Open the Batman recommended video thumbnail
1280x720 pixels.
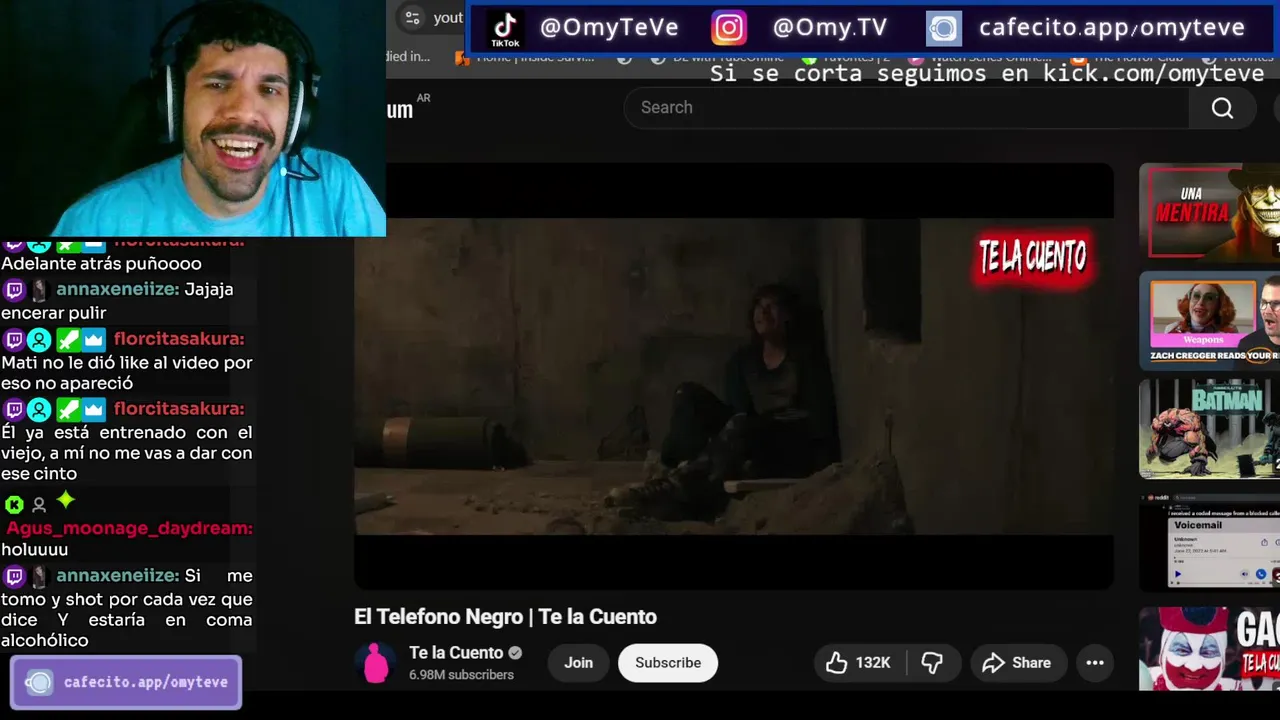click(1209, 429)
